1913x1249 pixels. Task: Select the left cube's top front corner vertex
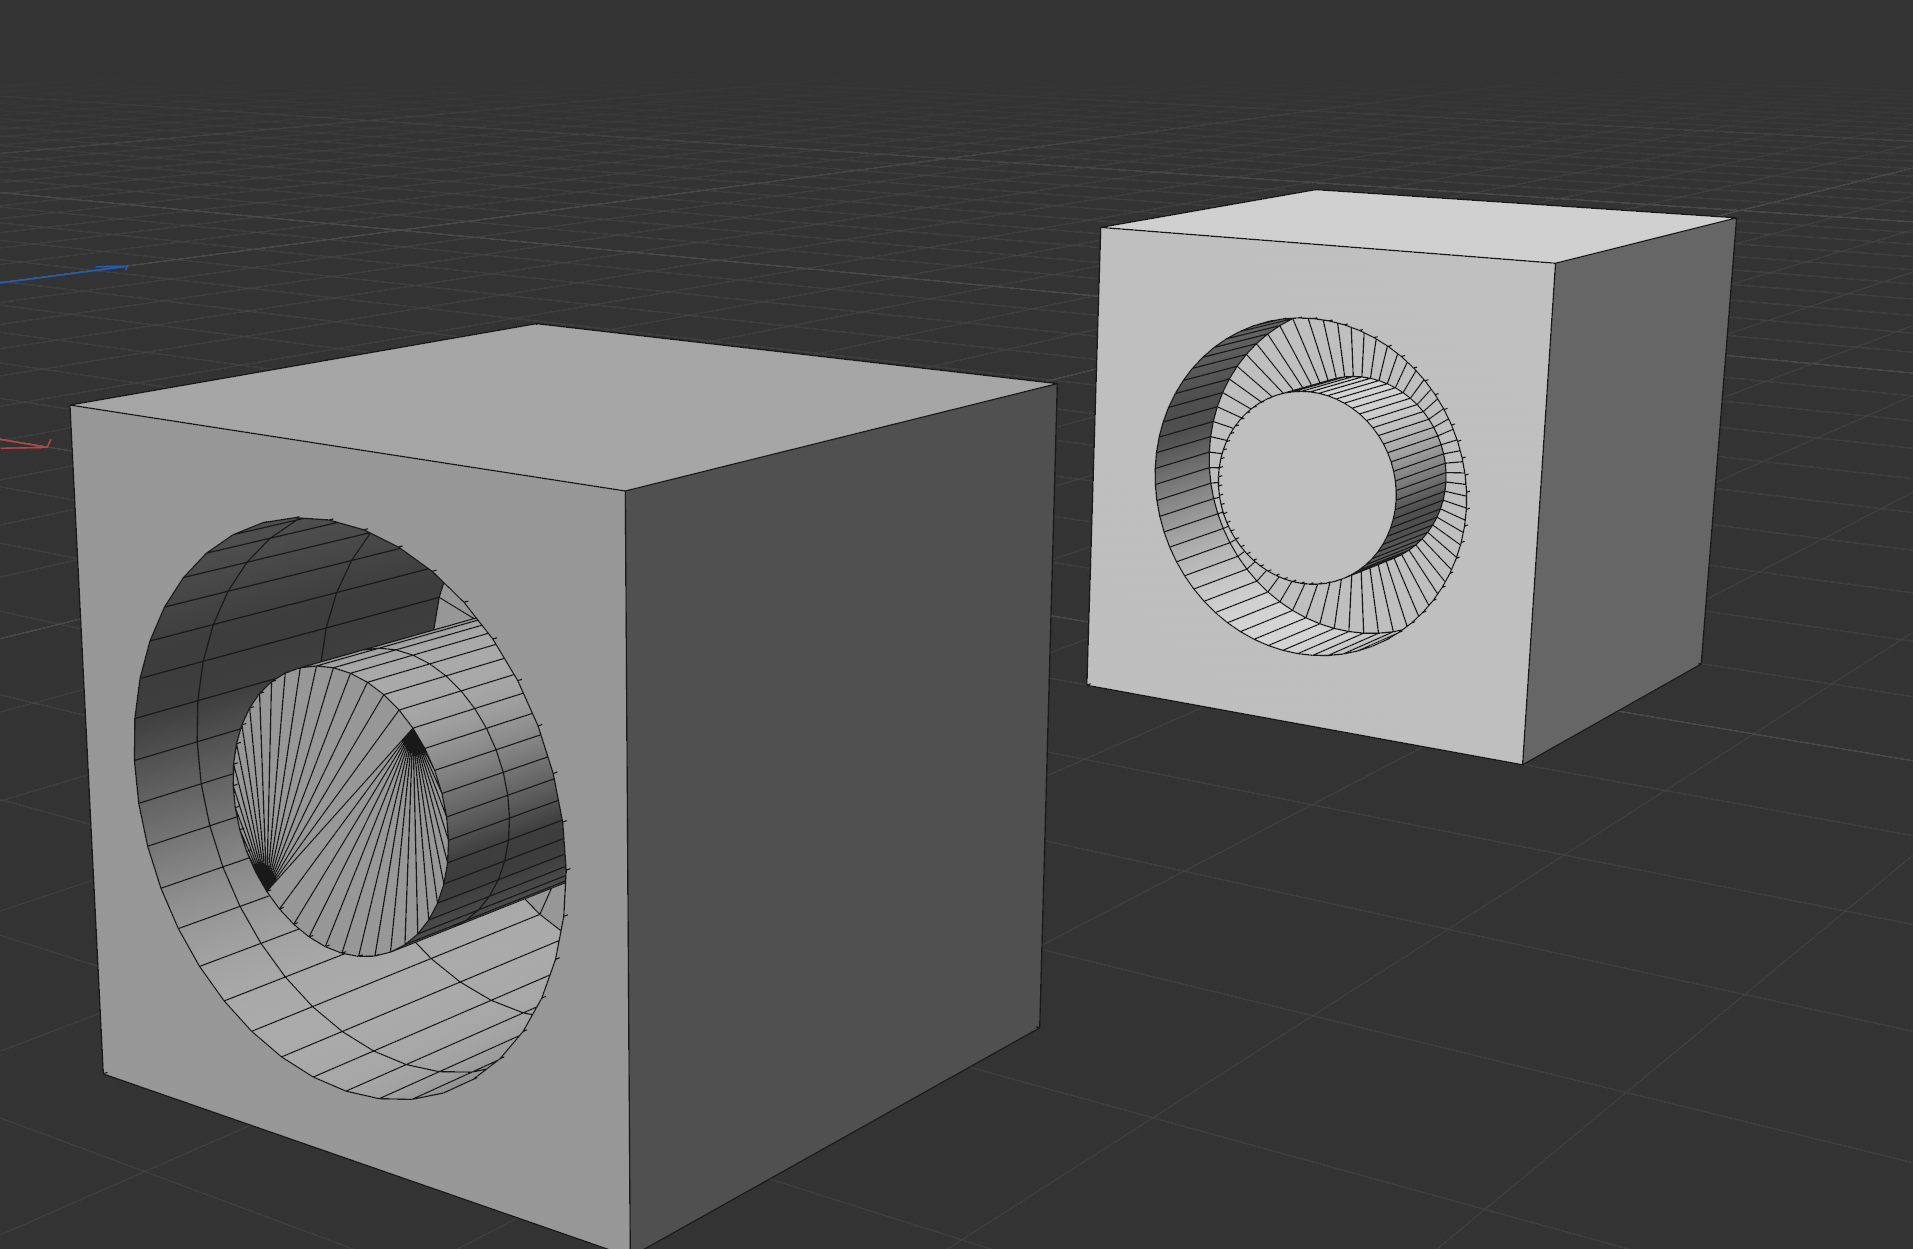[x=625, y=490]
